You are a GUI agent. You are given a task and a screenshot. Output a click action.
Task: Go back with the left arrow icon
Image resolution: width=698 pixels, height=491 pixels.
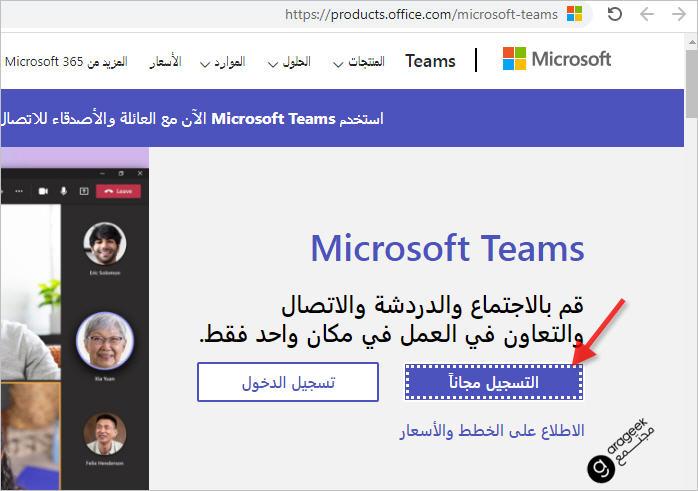pos(647,14)
